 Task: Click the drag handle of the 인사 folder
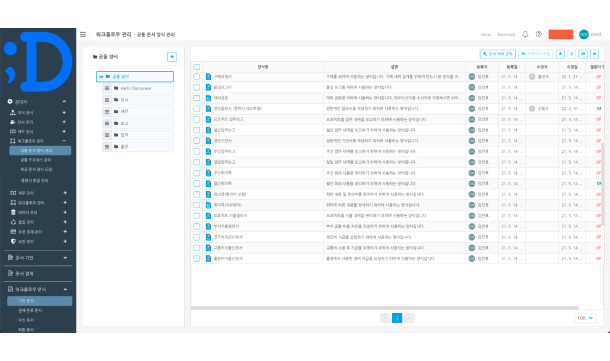tap(107, 100)
